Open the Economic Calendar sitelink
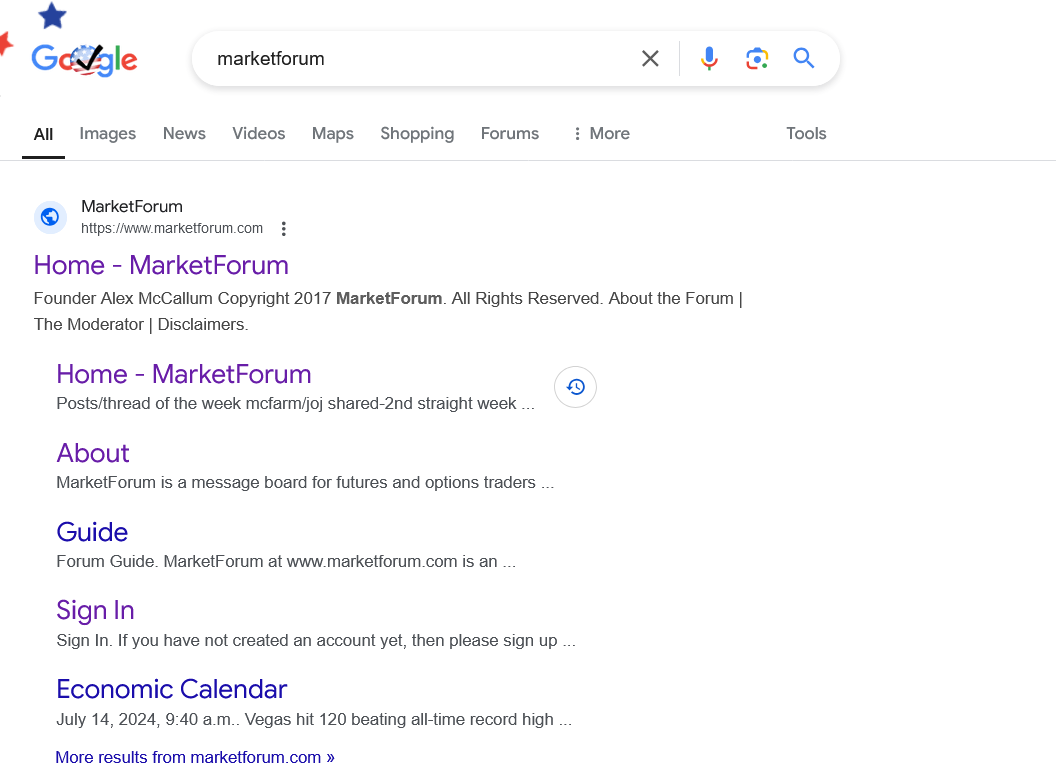Image resolution: width=1056 pixels, height=772 pixels. pos(172,690)
